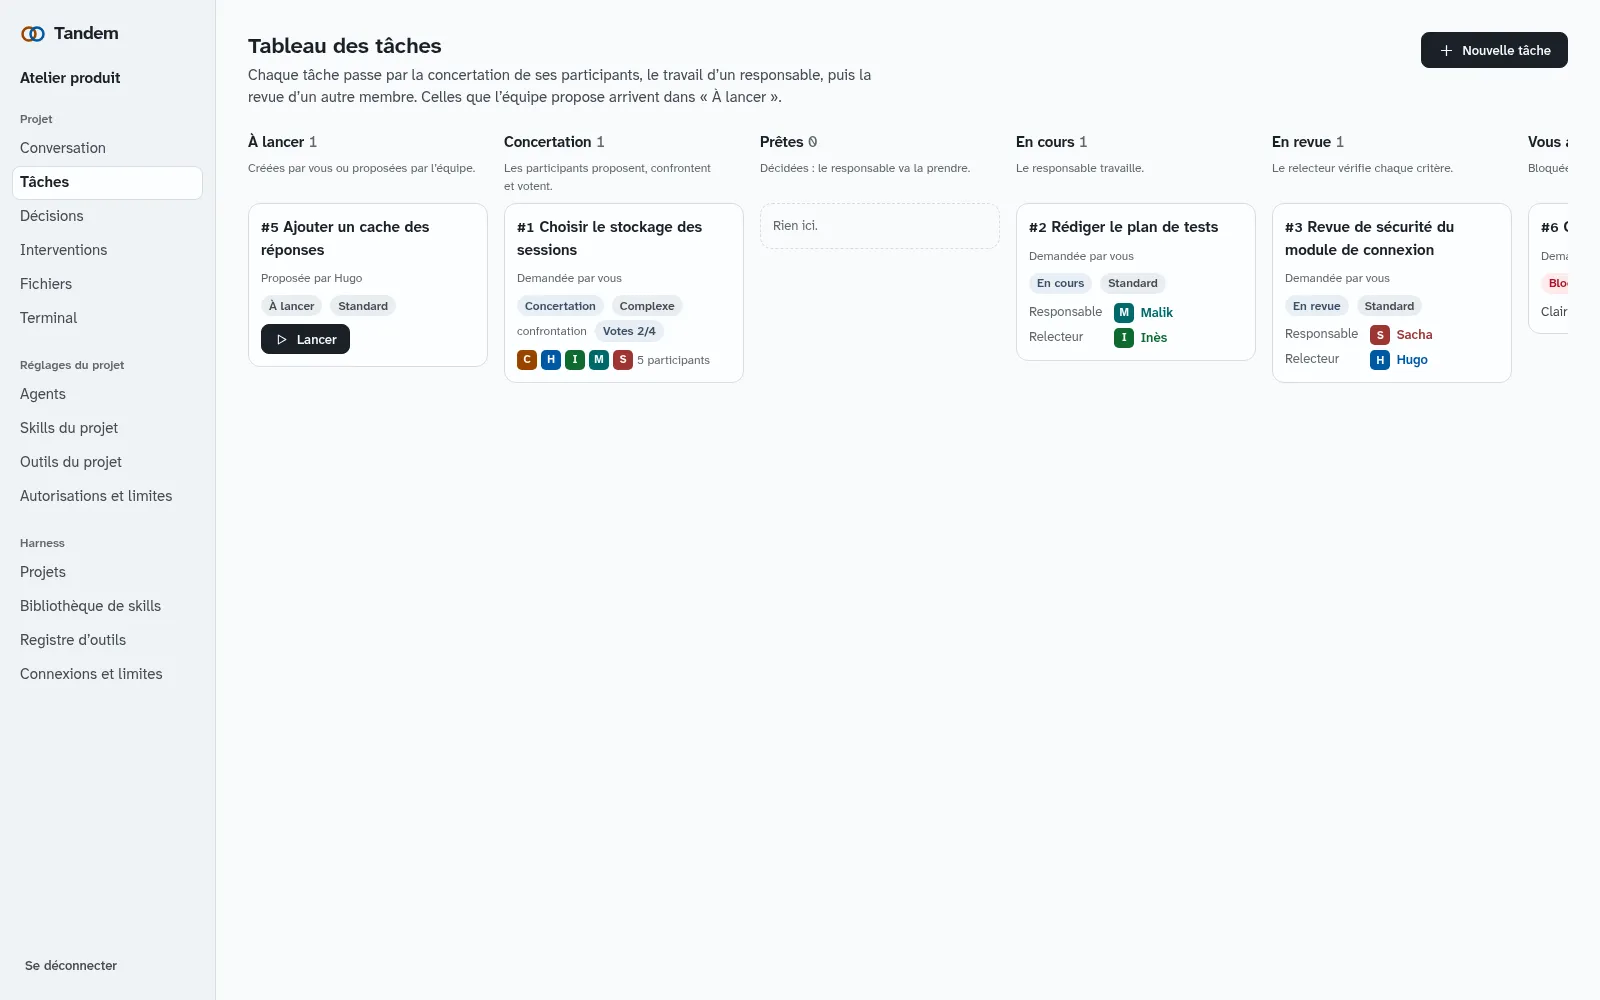The image size is (1600, 1000).
Task: Click the S participant avatar on task #1
Action: coord(623,359)
